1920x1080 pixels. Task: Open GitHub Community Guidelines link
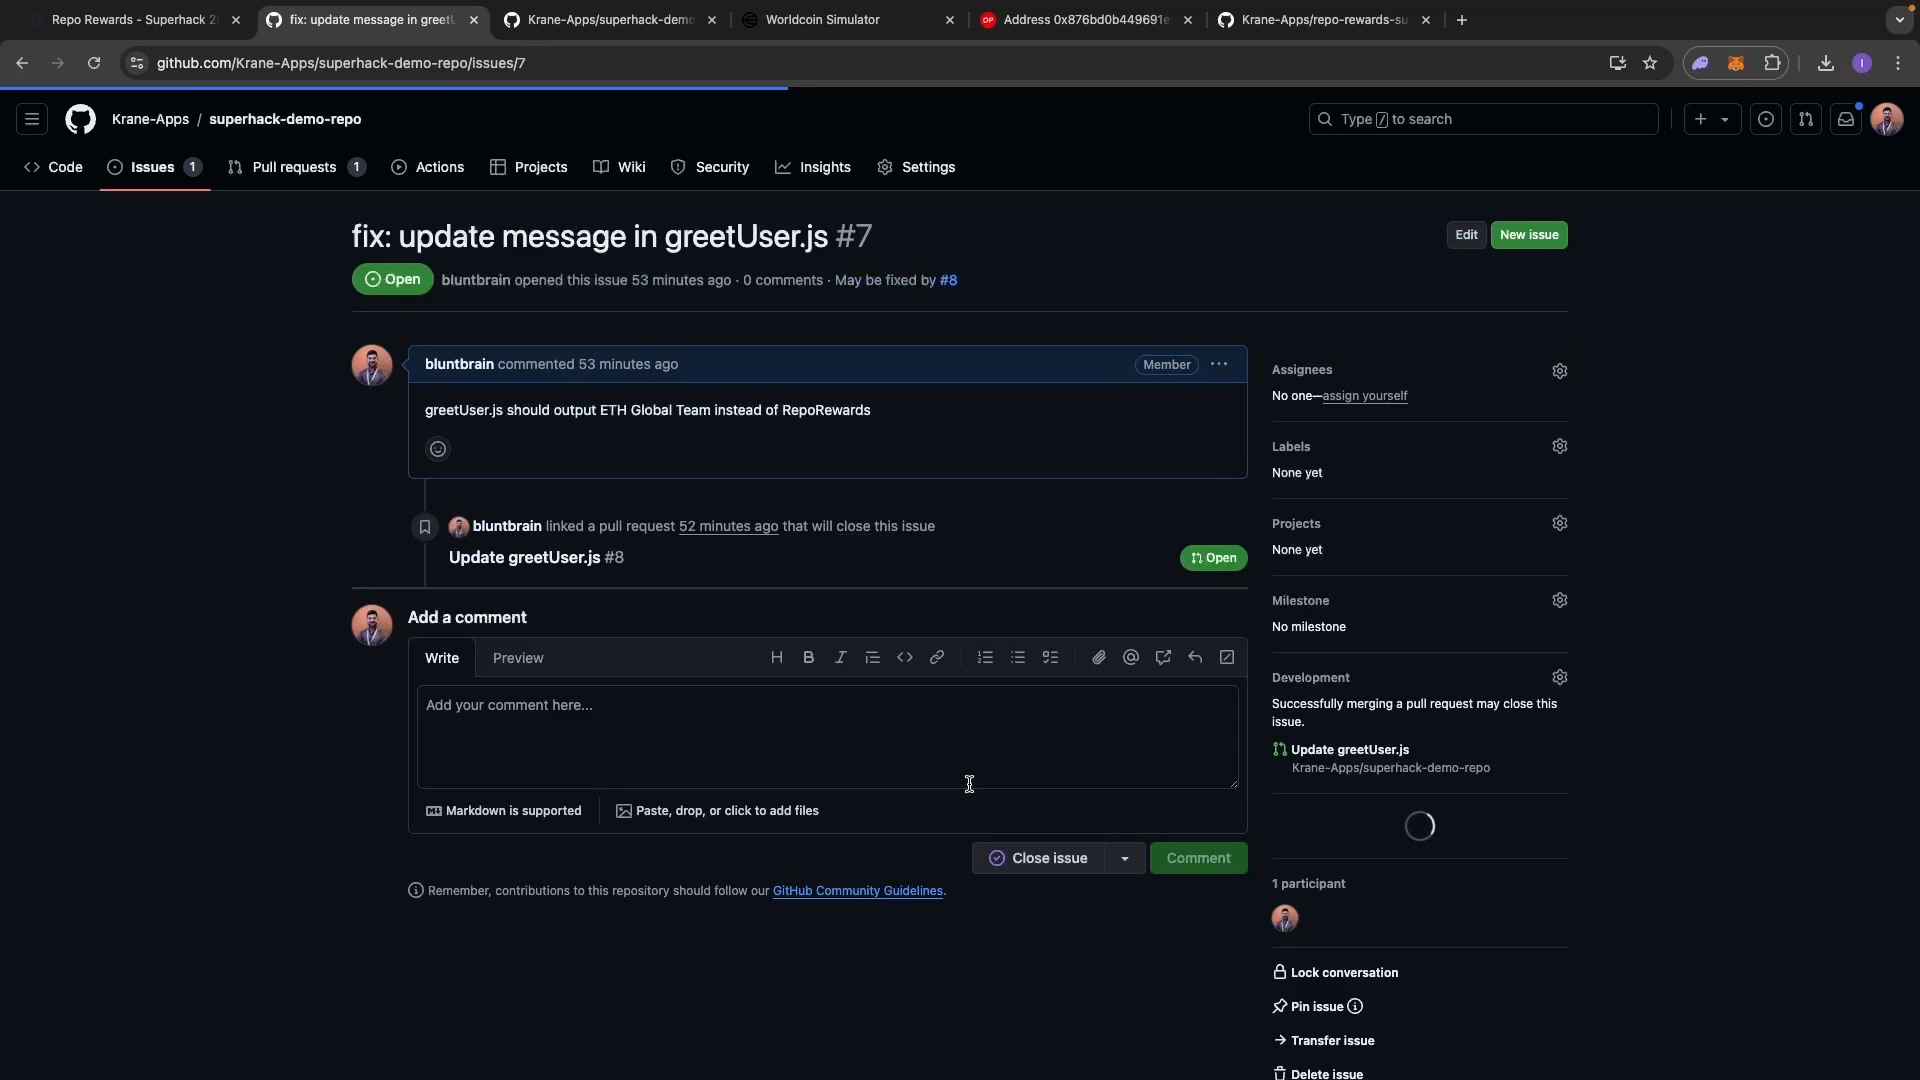coord(857,891)
